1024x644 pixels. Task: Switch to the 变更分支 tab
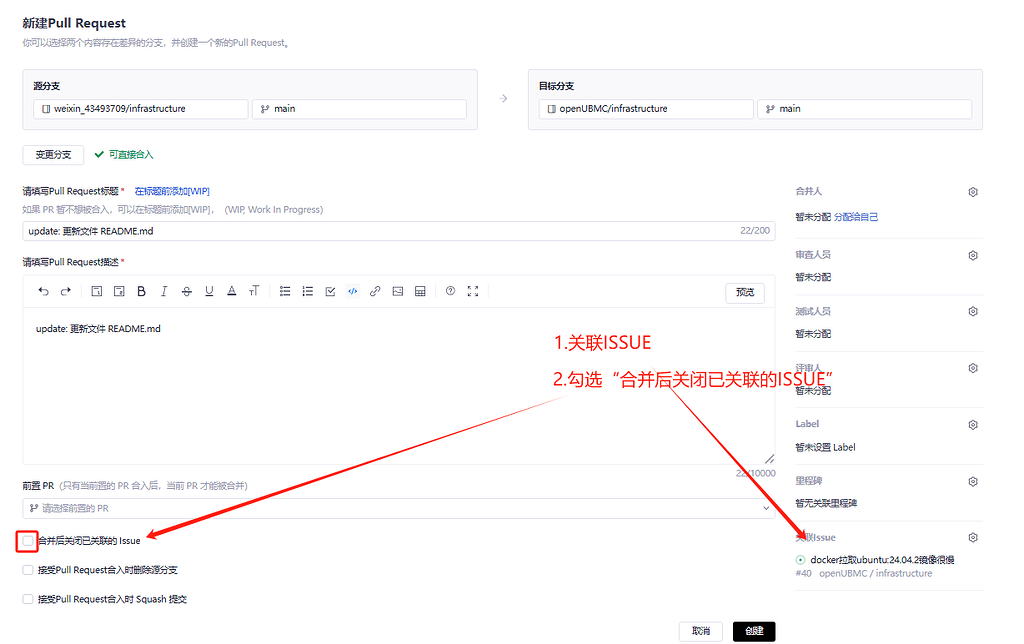pos(52,154)
